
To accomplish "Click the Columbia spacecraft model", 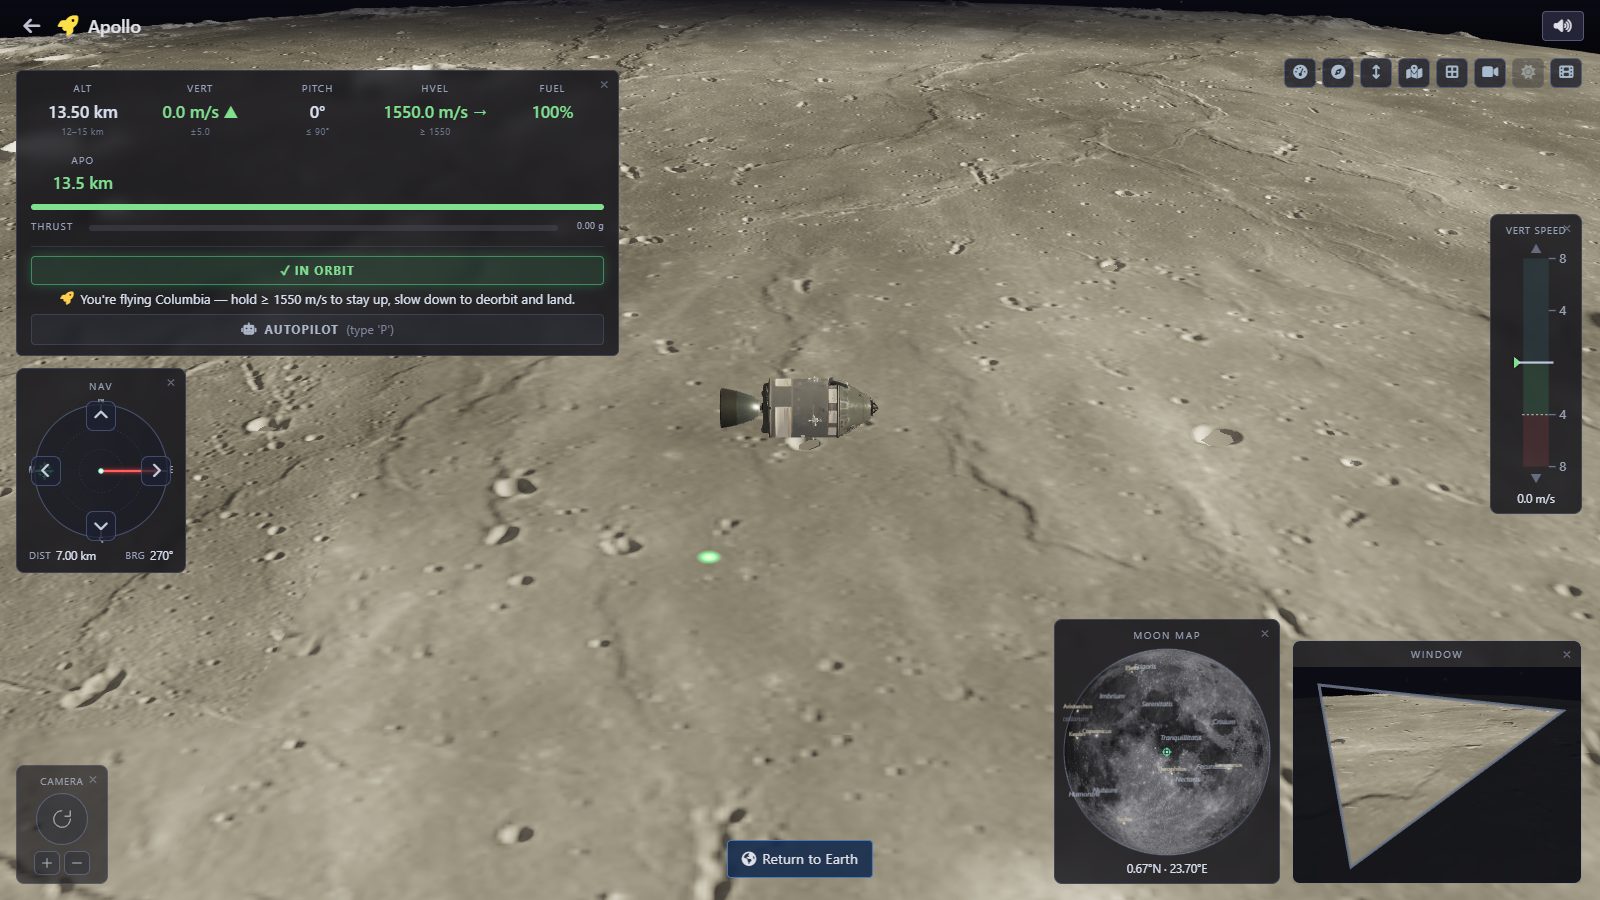I will point(798,408).
